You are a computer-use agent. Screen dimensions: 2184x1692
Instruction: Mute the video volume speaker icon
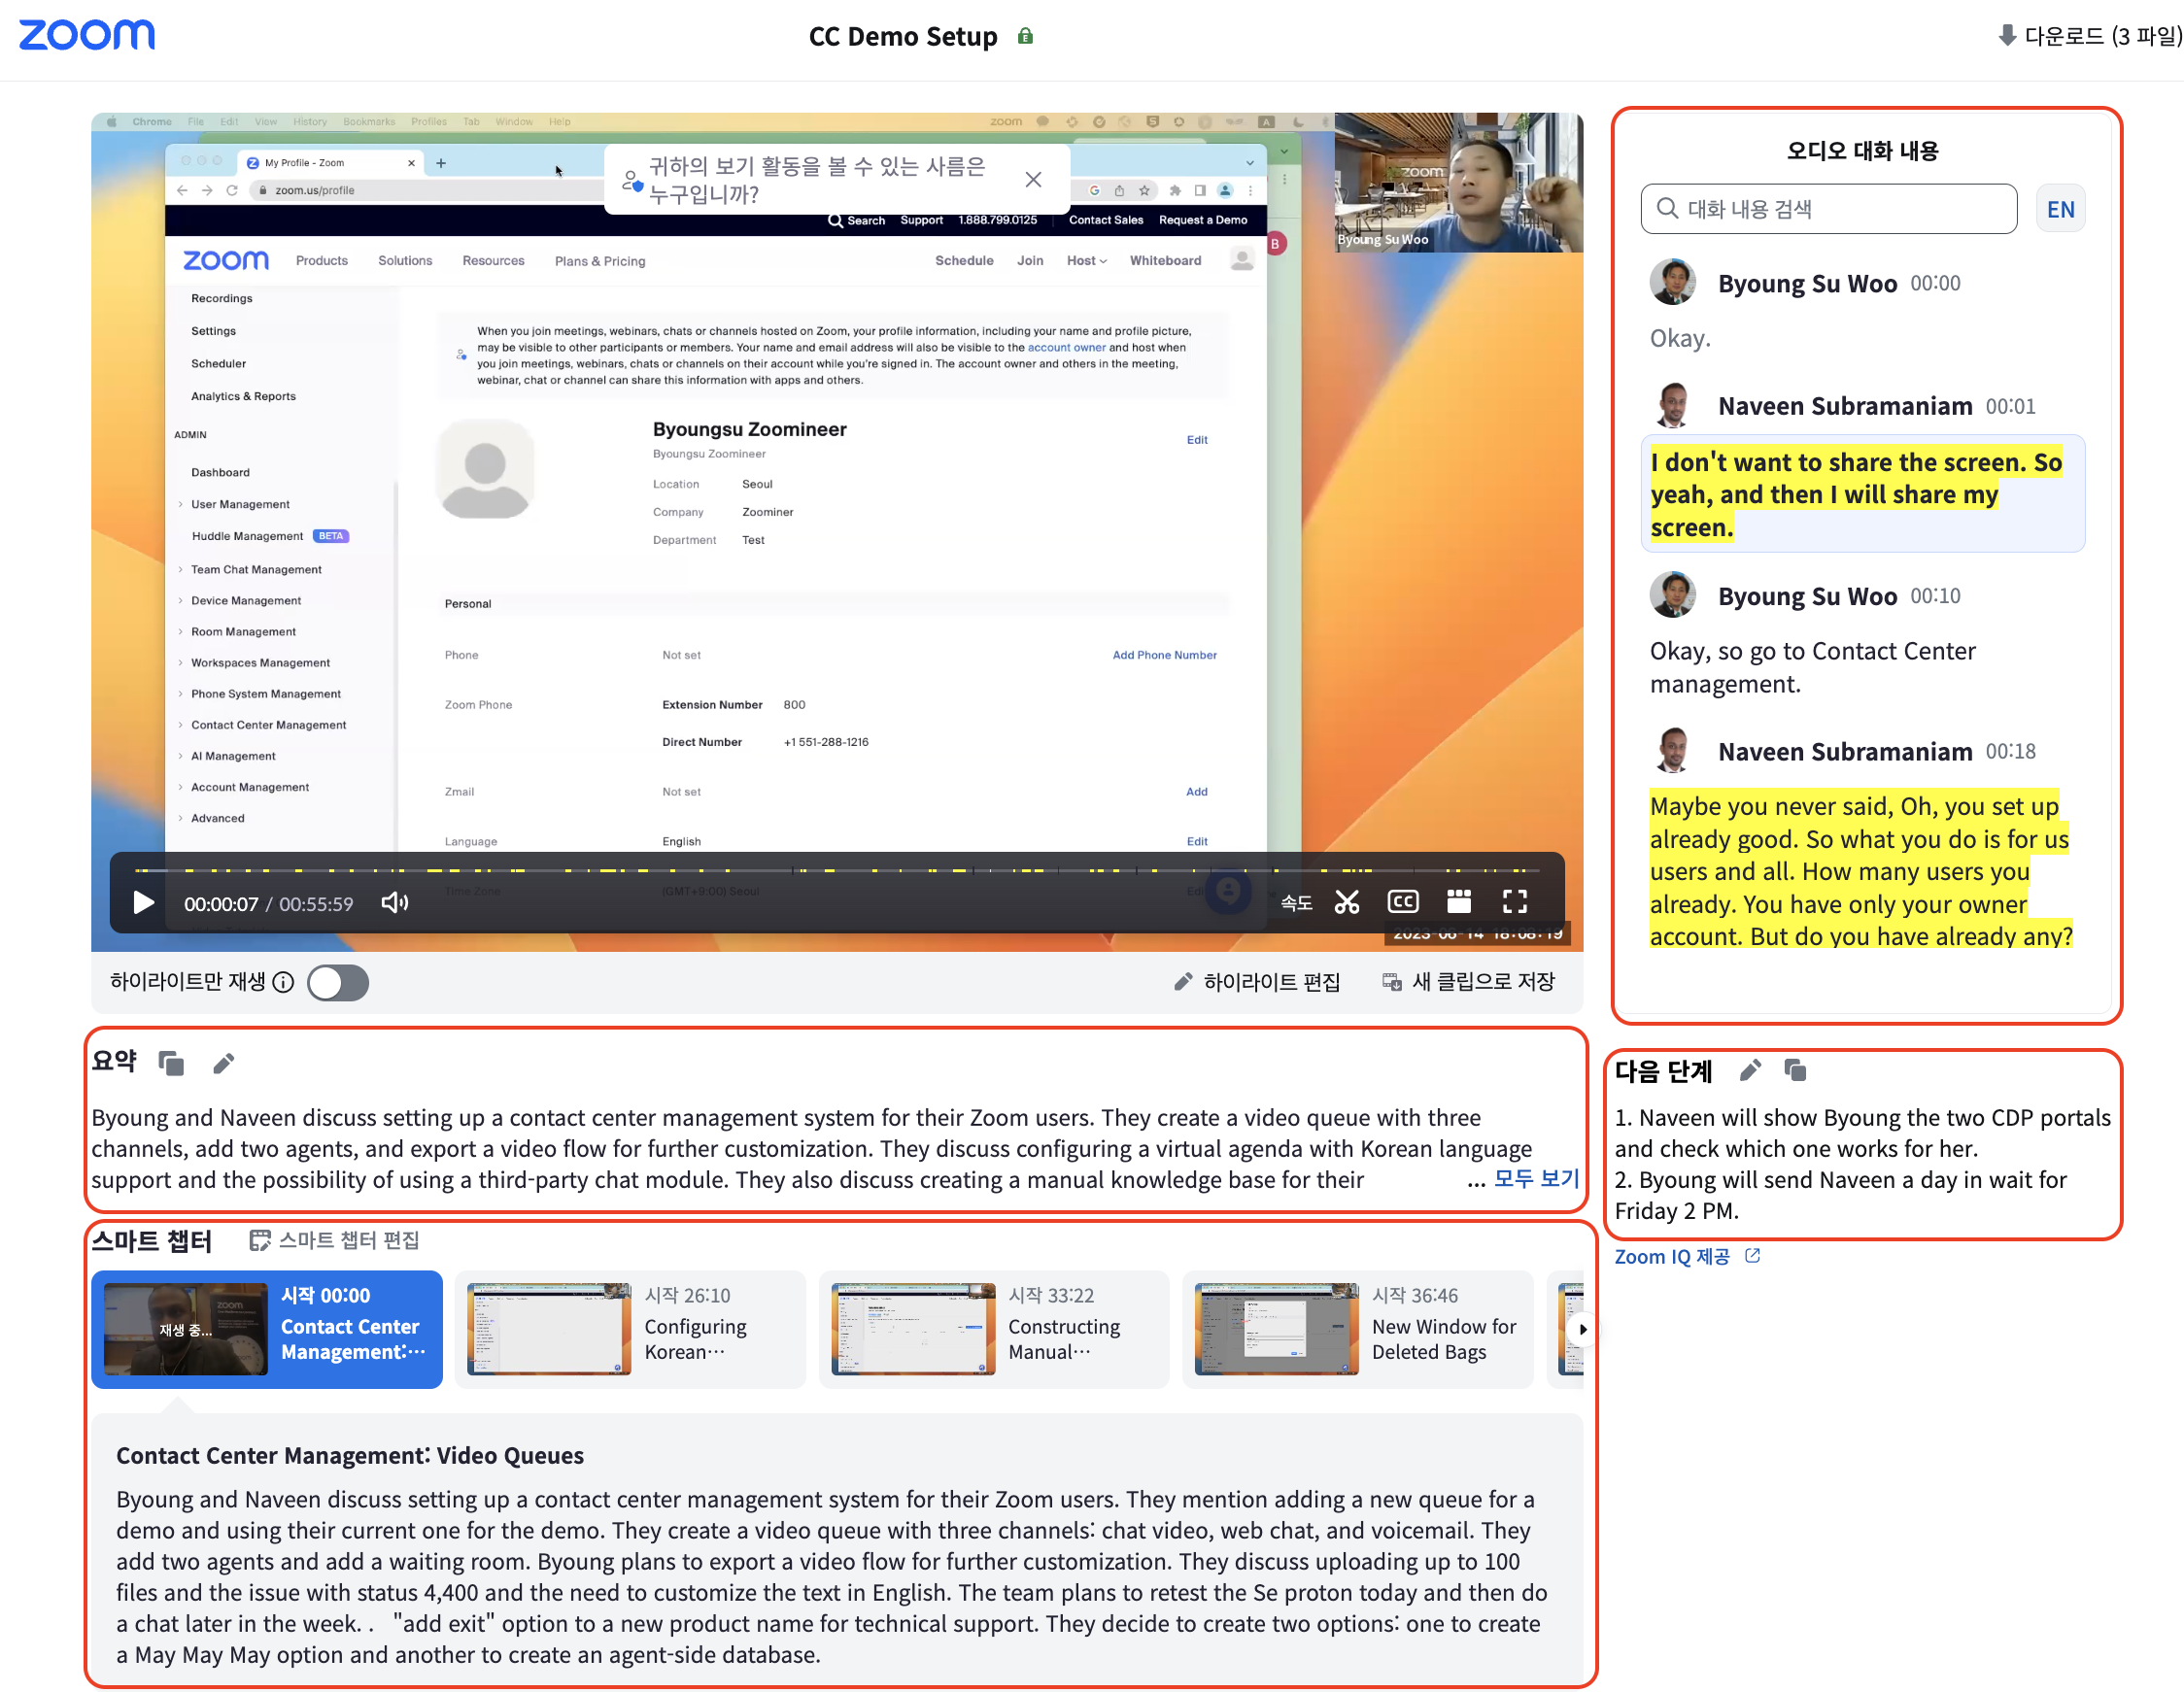[x=395, y=903]
